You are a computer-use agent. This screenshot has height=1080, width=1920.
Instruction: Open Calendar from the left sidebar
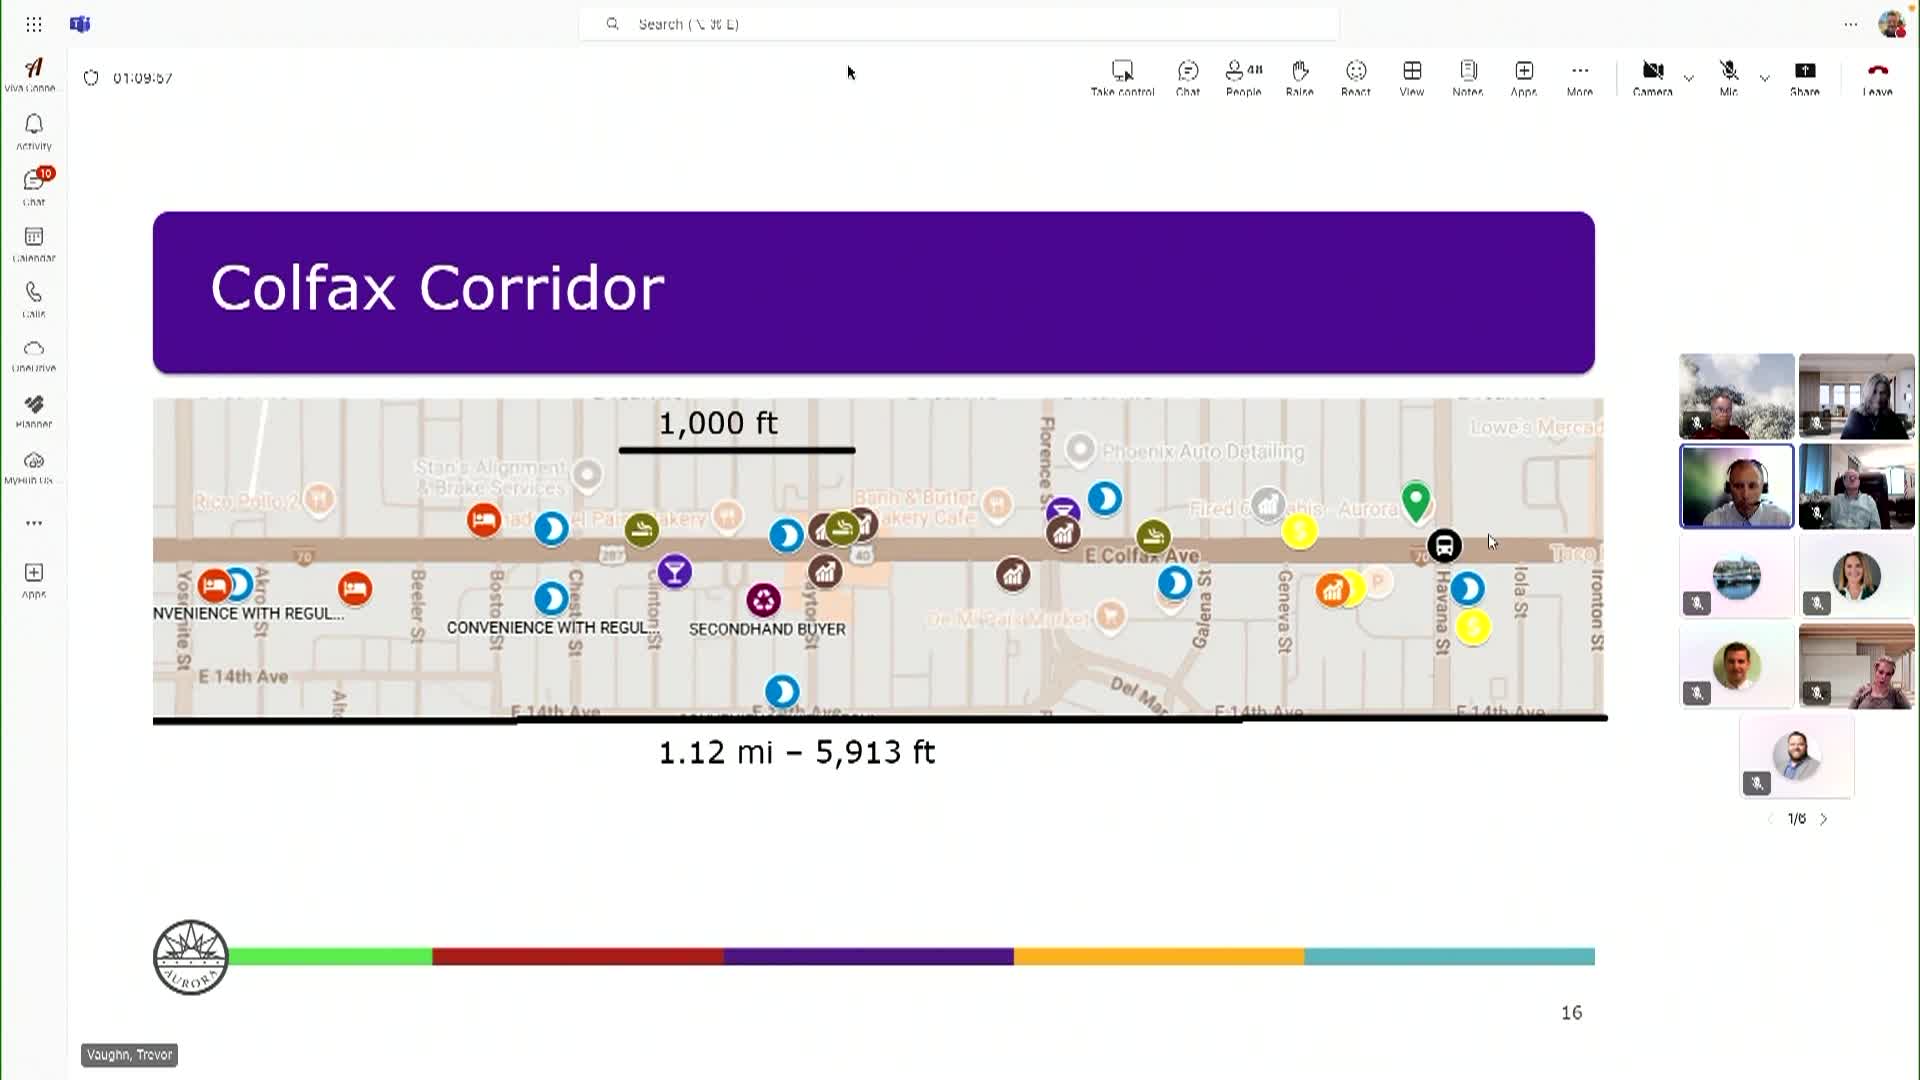click(34, 243)
